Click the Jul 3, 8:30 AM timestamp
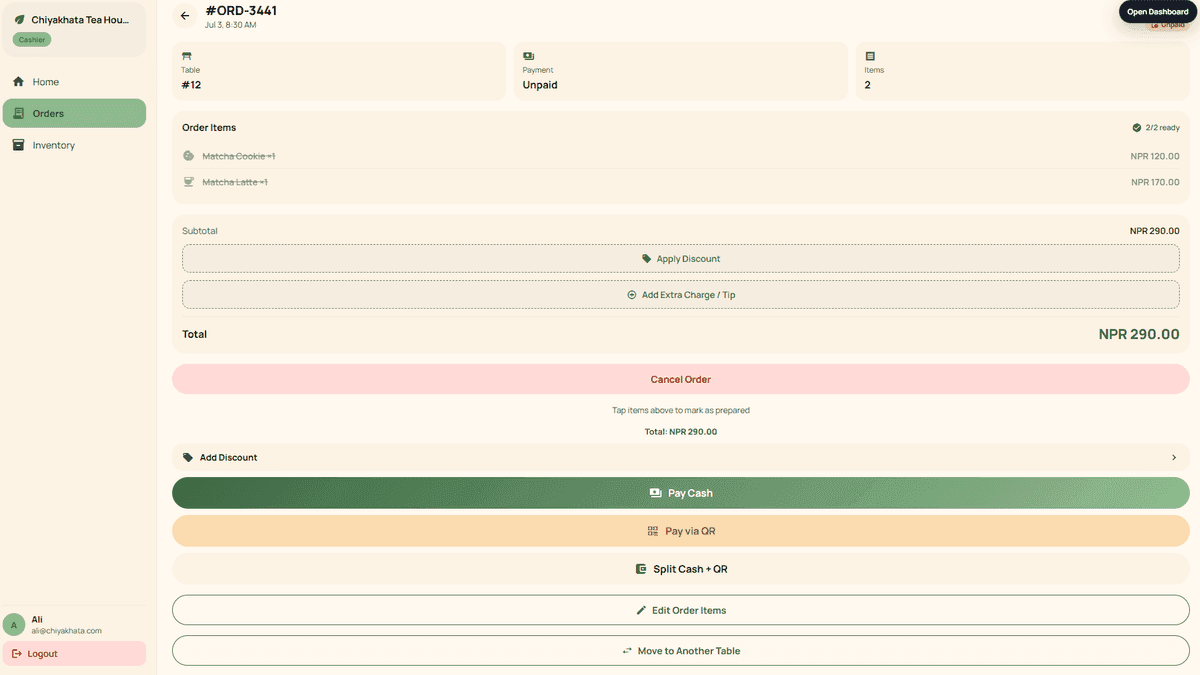This screenshot has width=1200, height=675. [231, 25]
